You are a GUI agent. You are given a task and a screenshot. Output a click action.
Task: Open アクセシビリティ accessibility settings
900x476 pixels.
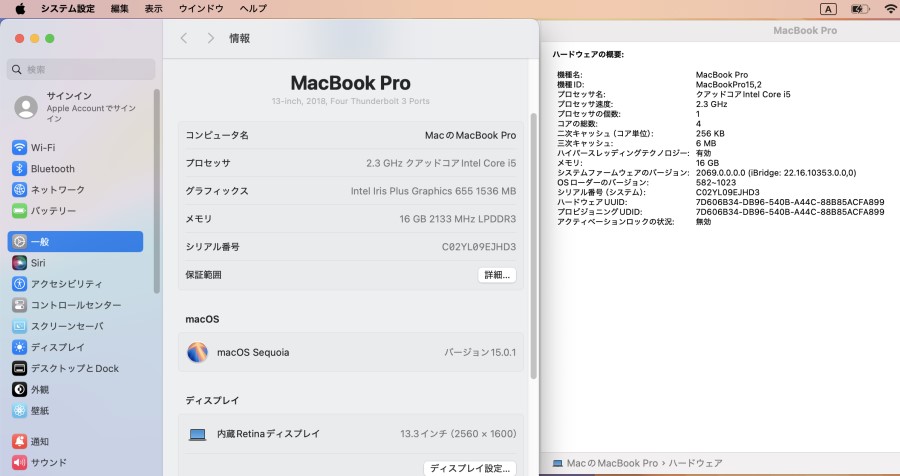(75, 284)
